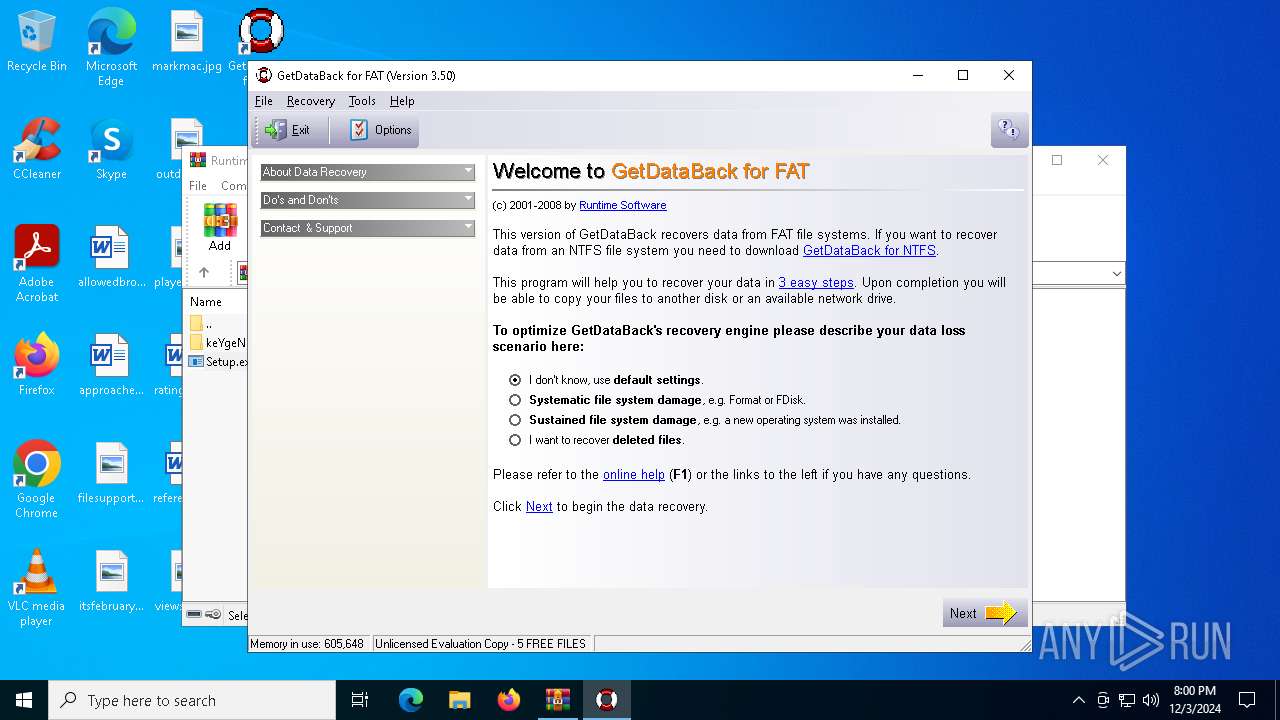Open Firefox desktop shortcut

37,366
